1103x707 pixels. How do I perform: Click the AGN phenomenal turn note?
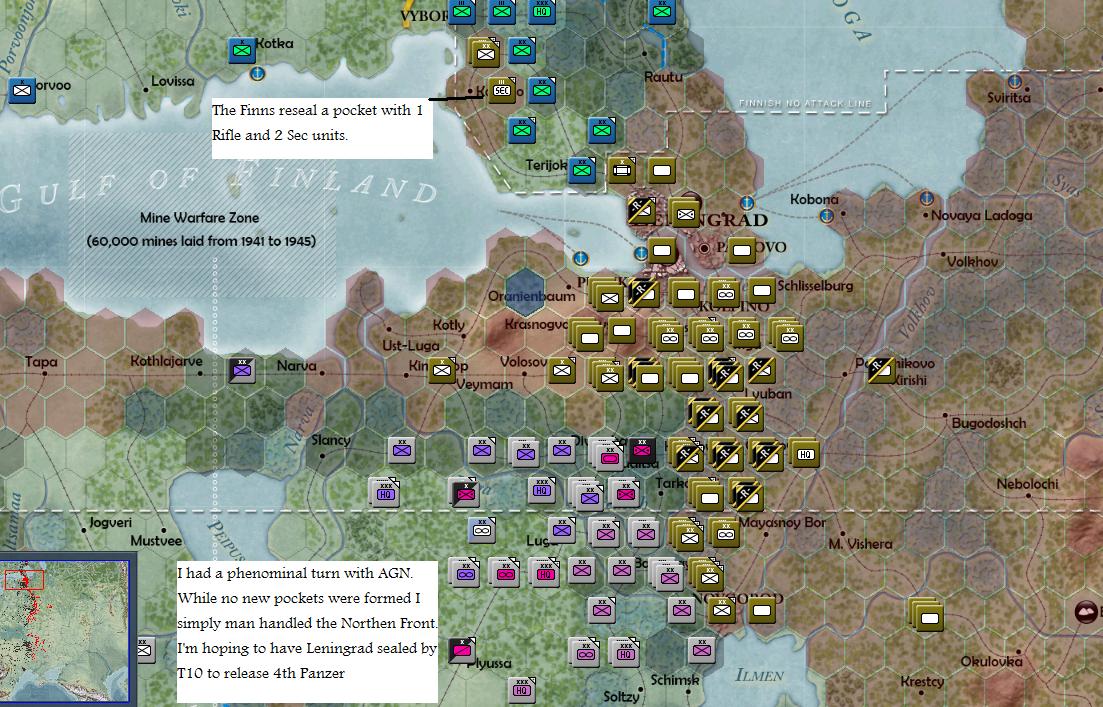(307, 631)
